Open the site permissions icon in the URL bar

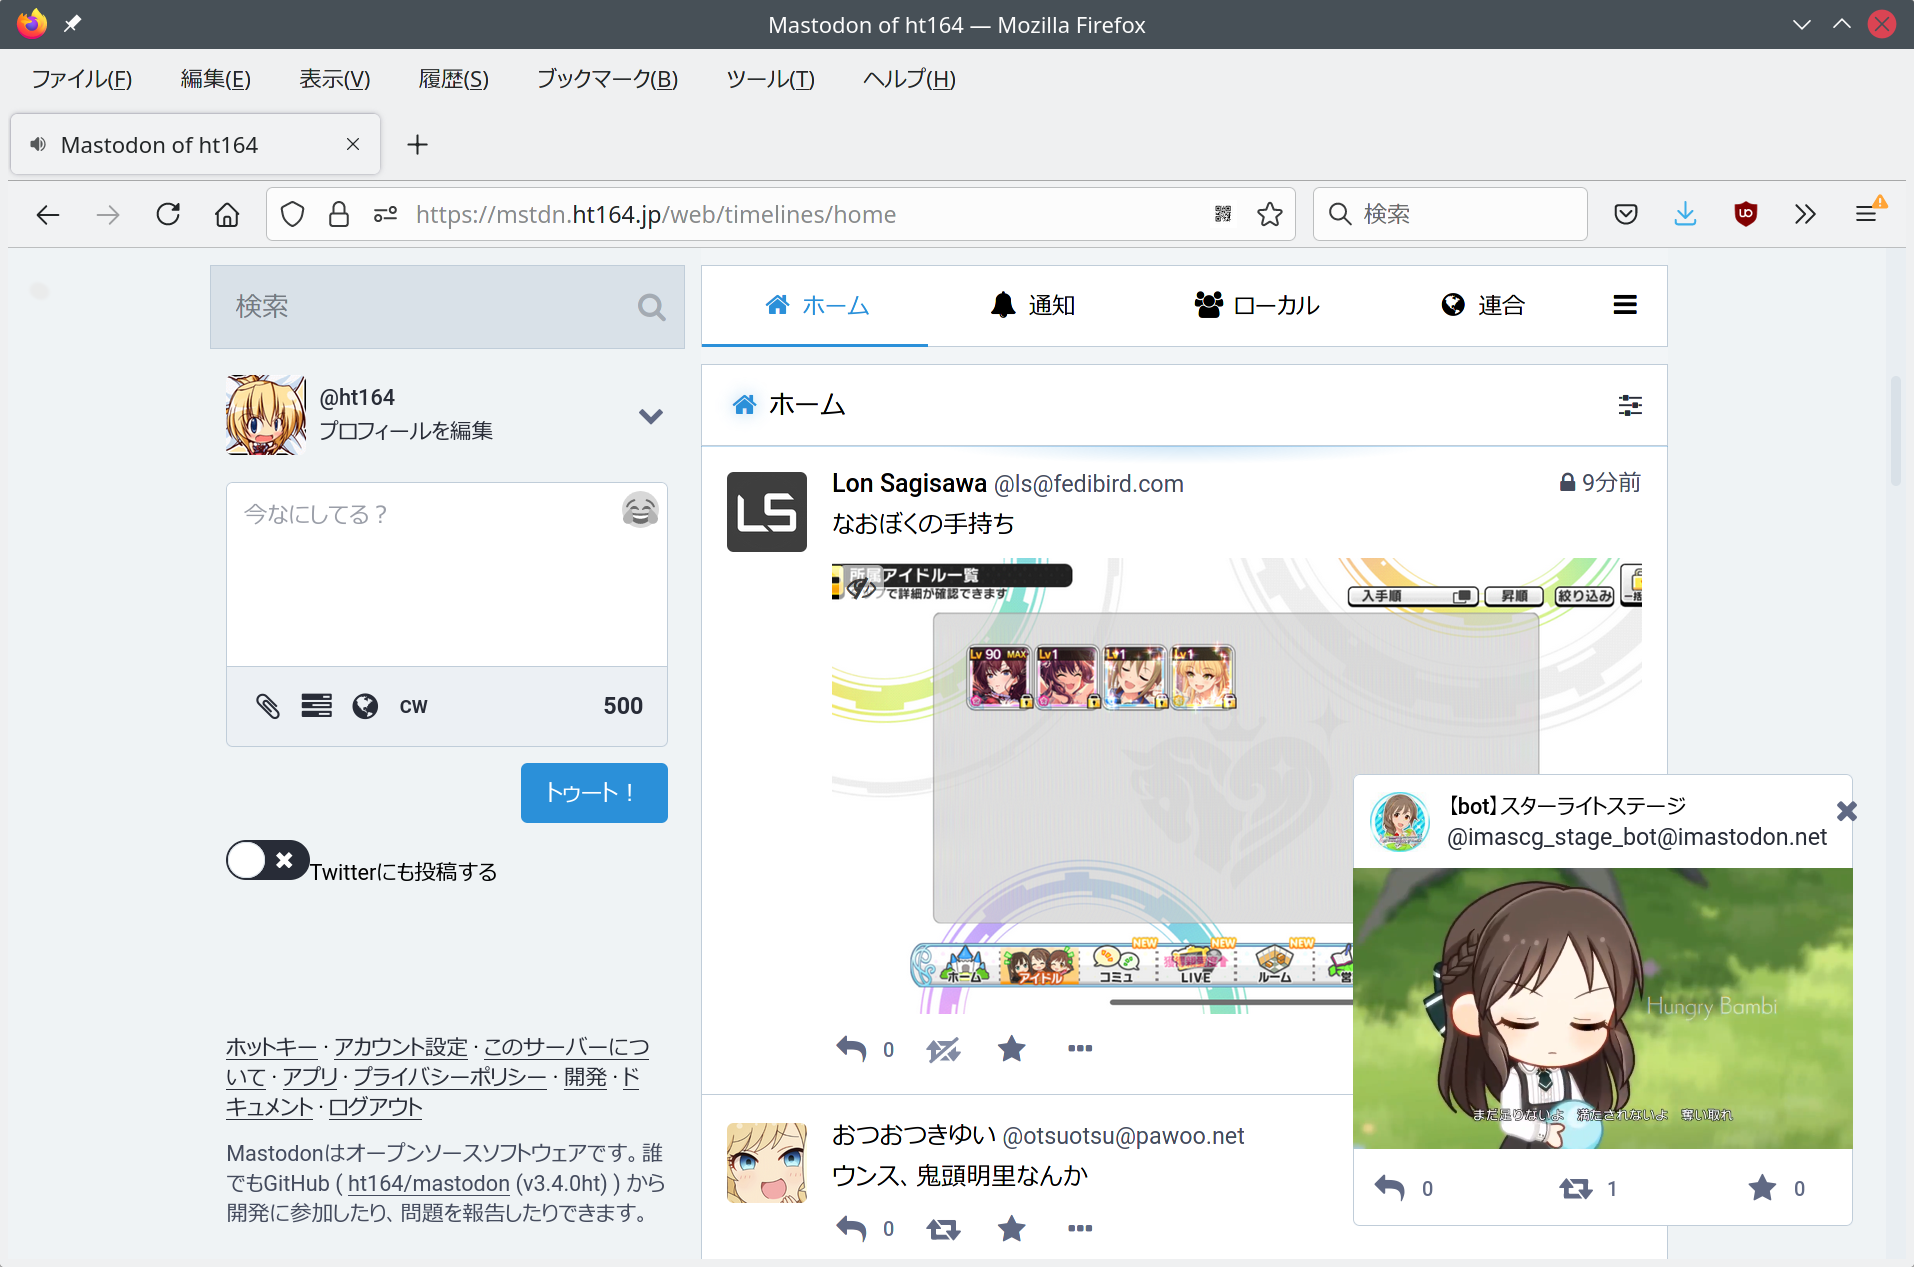385,214
